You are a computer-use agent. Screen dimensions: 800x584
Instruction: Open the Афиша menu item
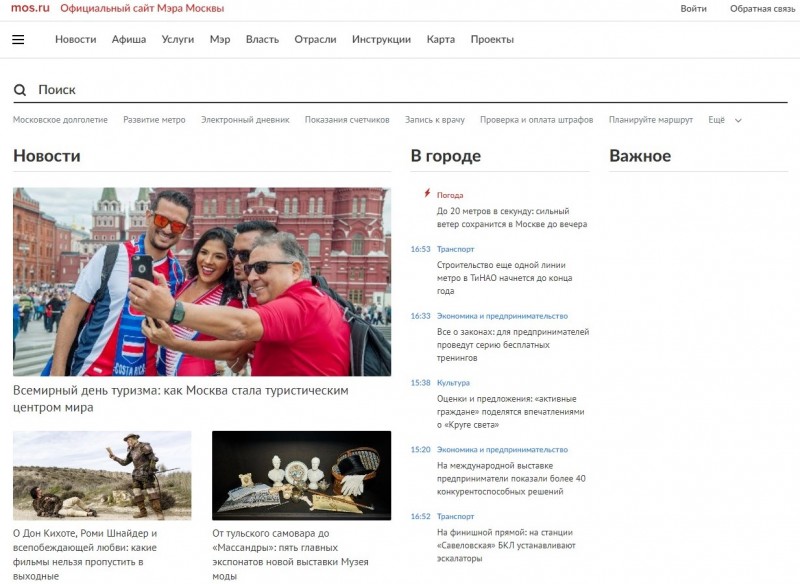(129, 40)
